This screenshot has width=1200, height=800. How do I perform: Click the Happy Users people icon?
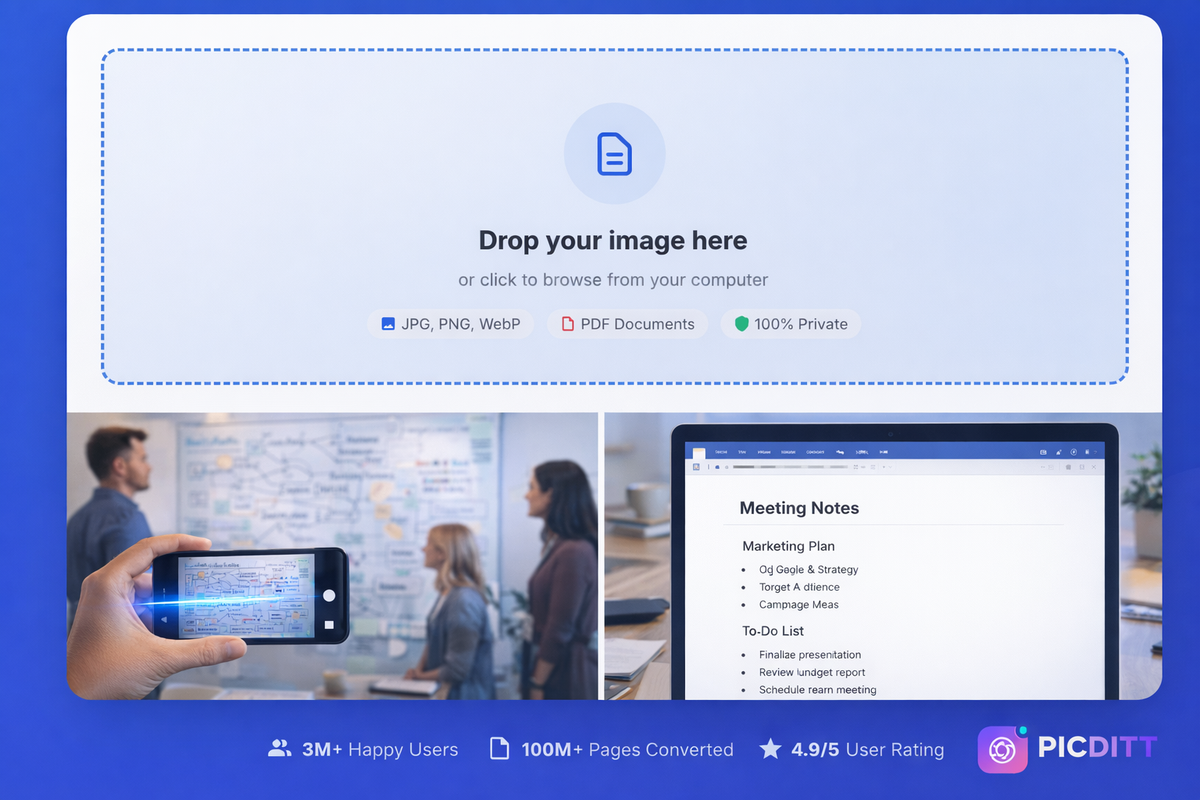tap(280, 748)
